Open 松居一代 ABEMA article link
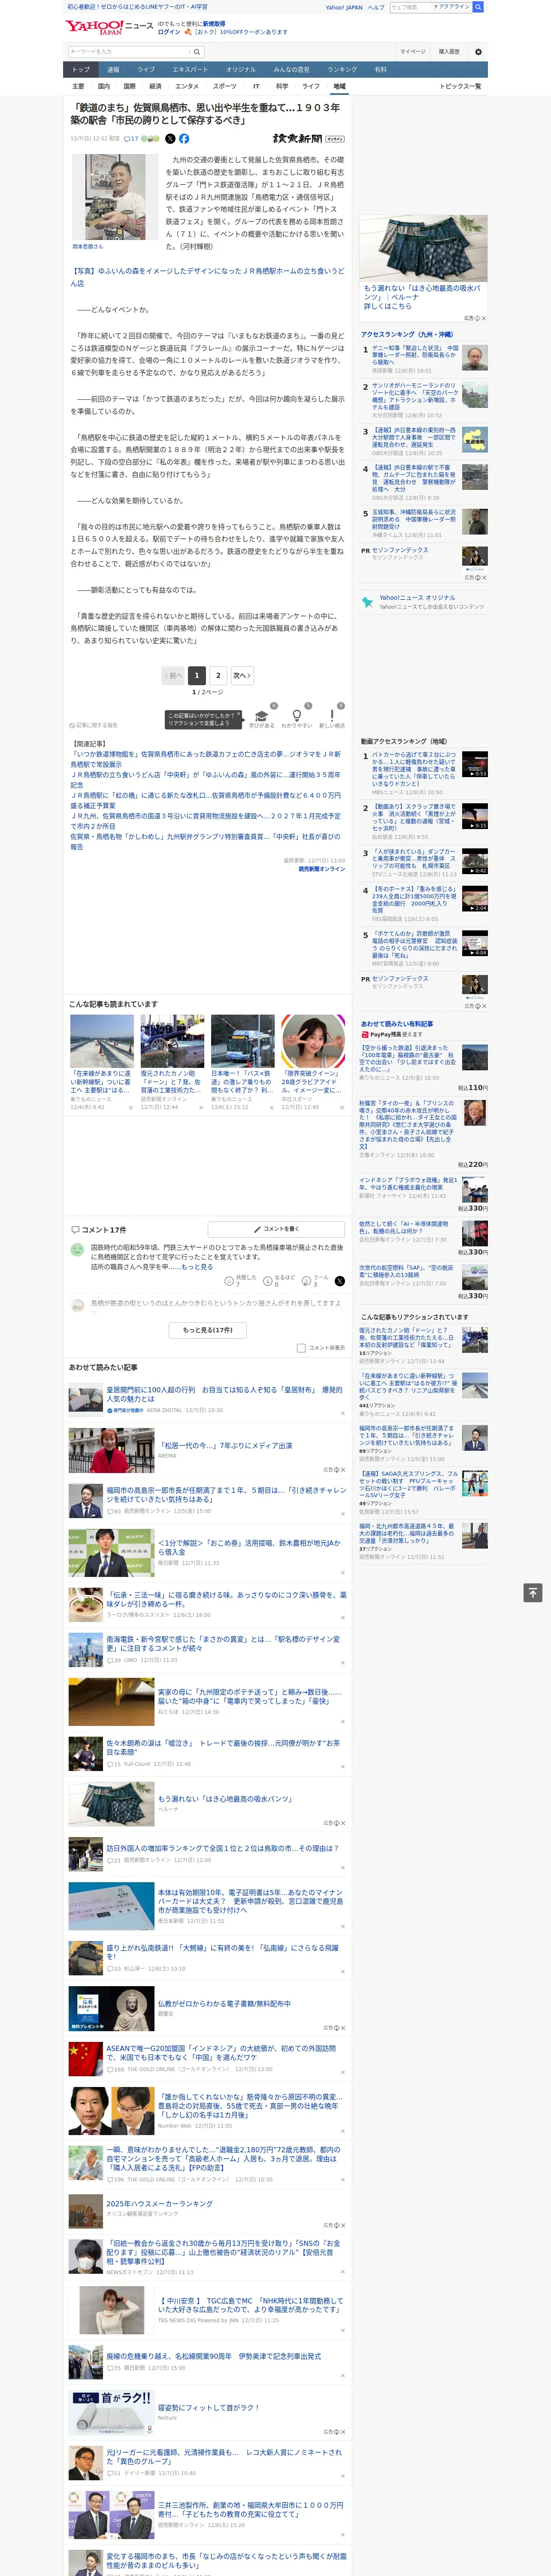The image size is (551, 2576). [225, 1445]
